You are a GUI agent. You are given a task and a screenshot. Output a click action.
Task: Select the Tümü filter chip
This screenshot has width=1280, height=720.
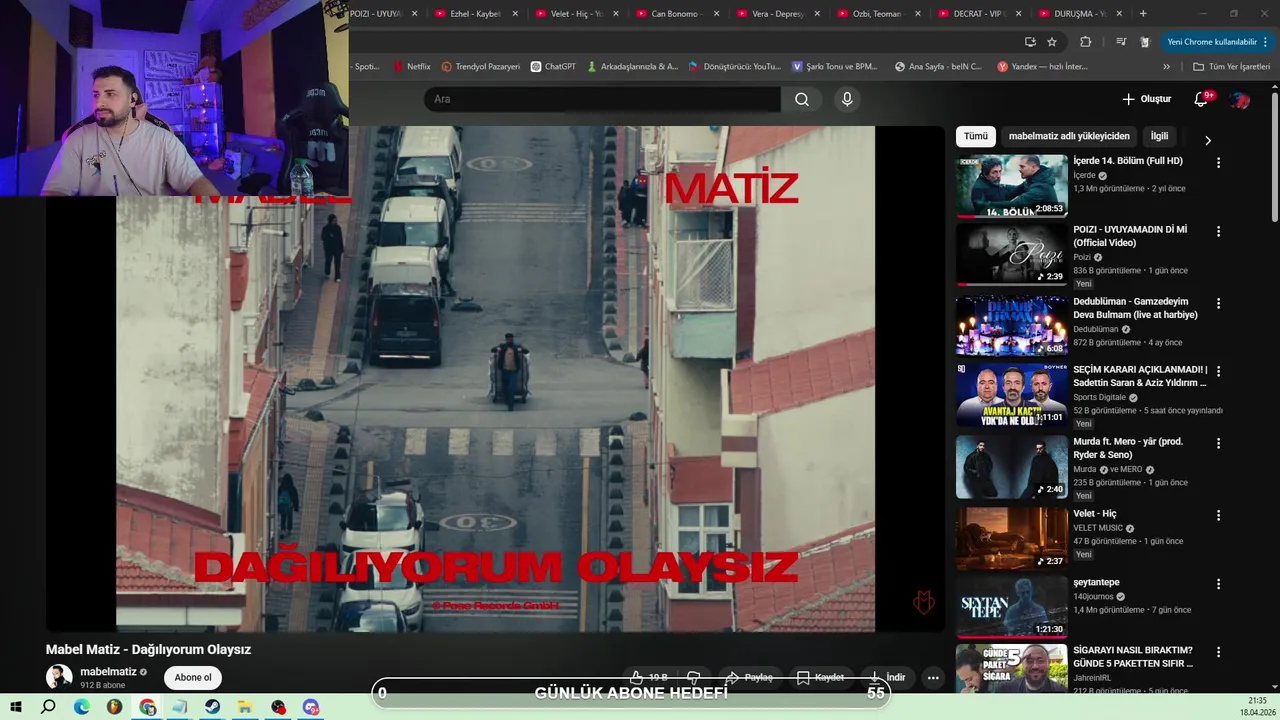point(975,136)
